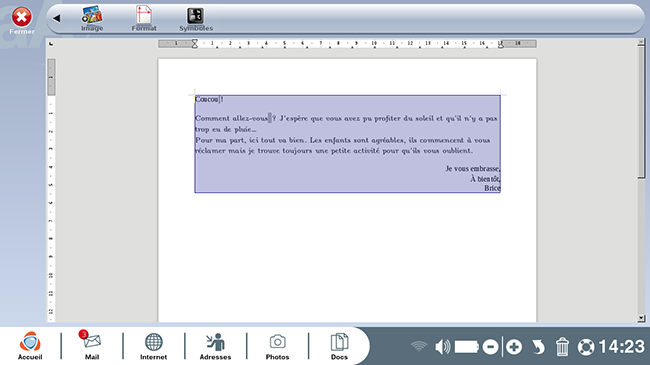Click the Wi-Fi status icon

click(x=419, y=346)
